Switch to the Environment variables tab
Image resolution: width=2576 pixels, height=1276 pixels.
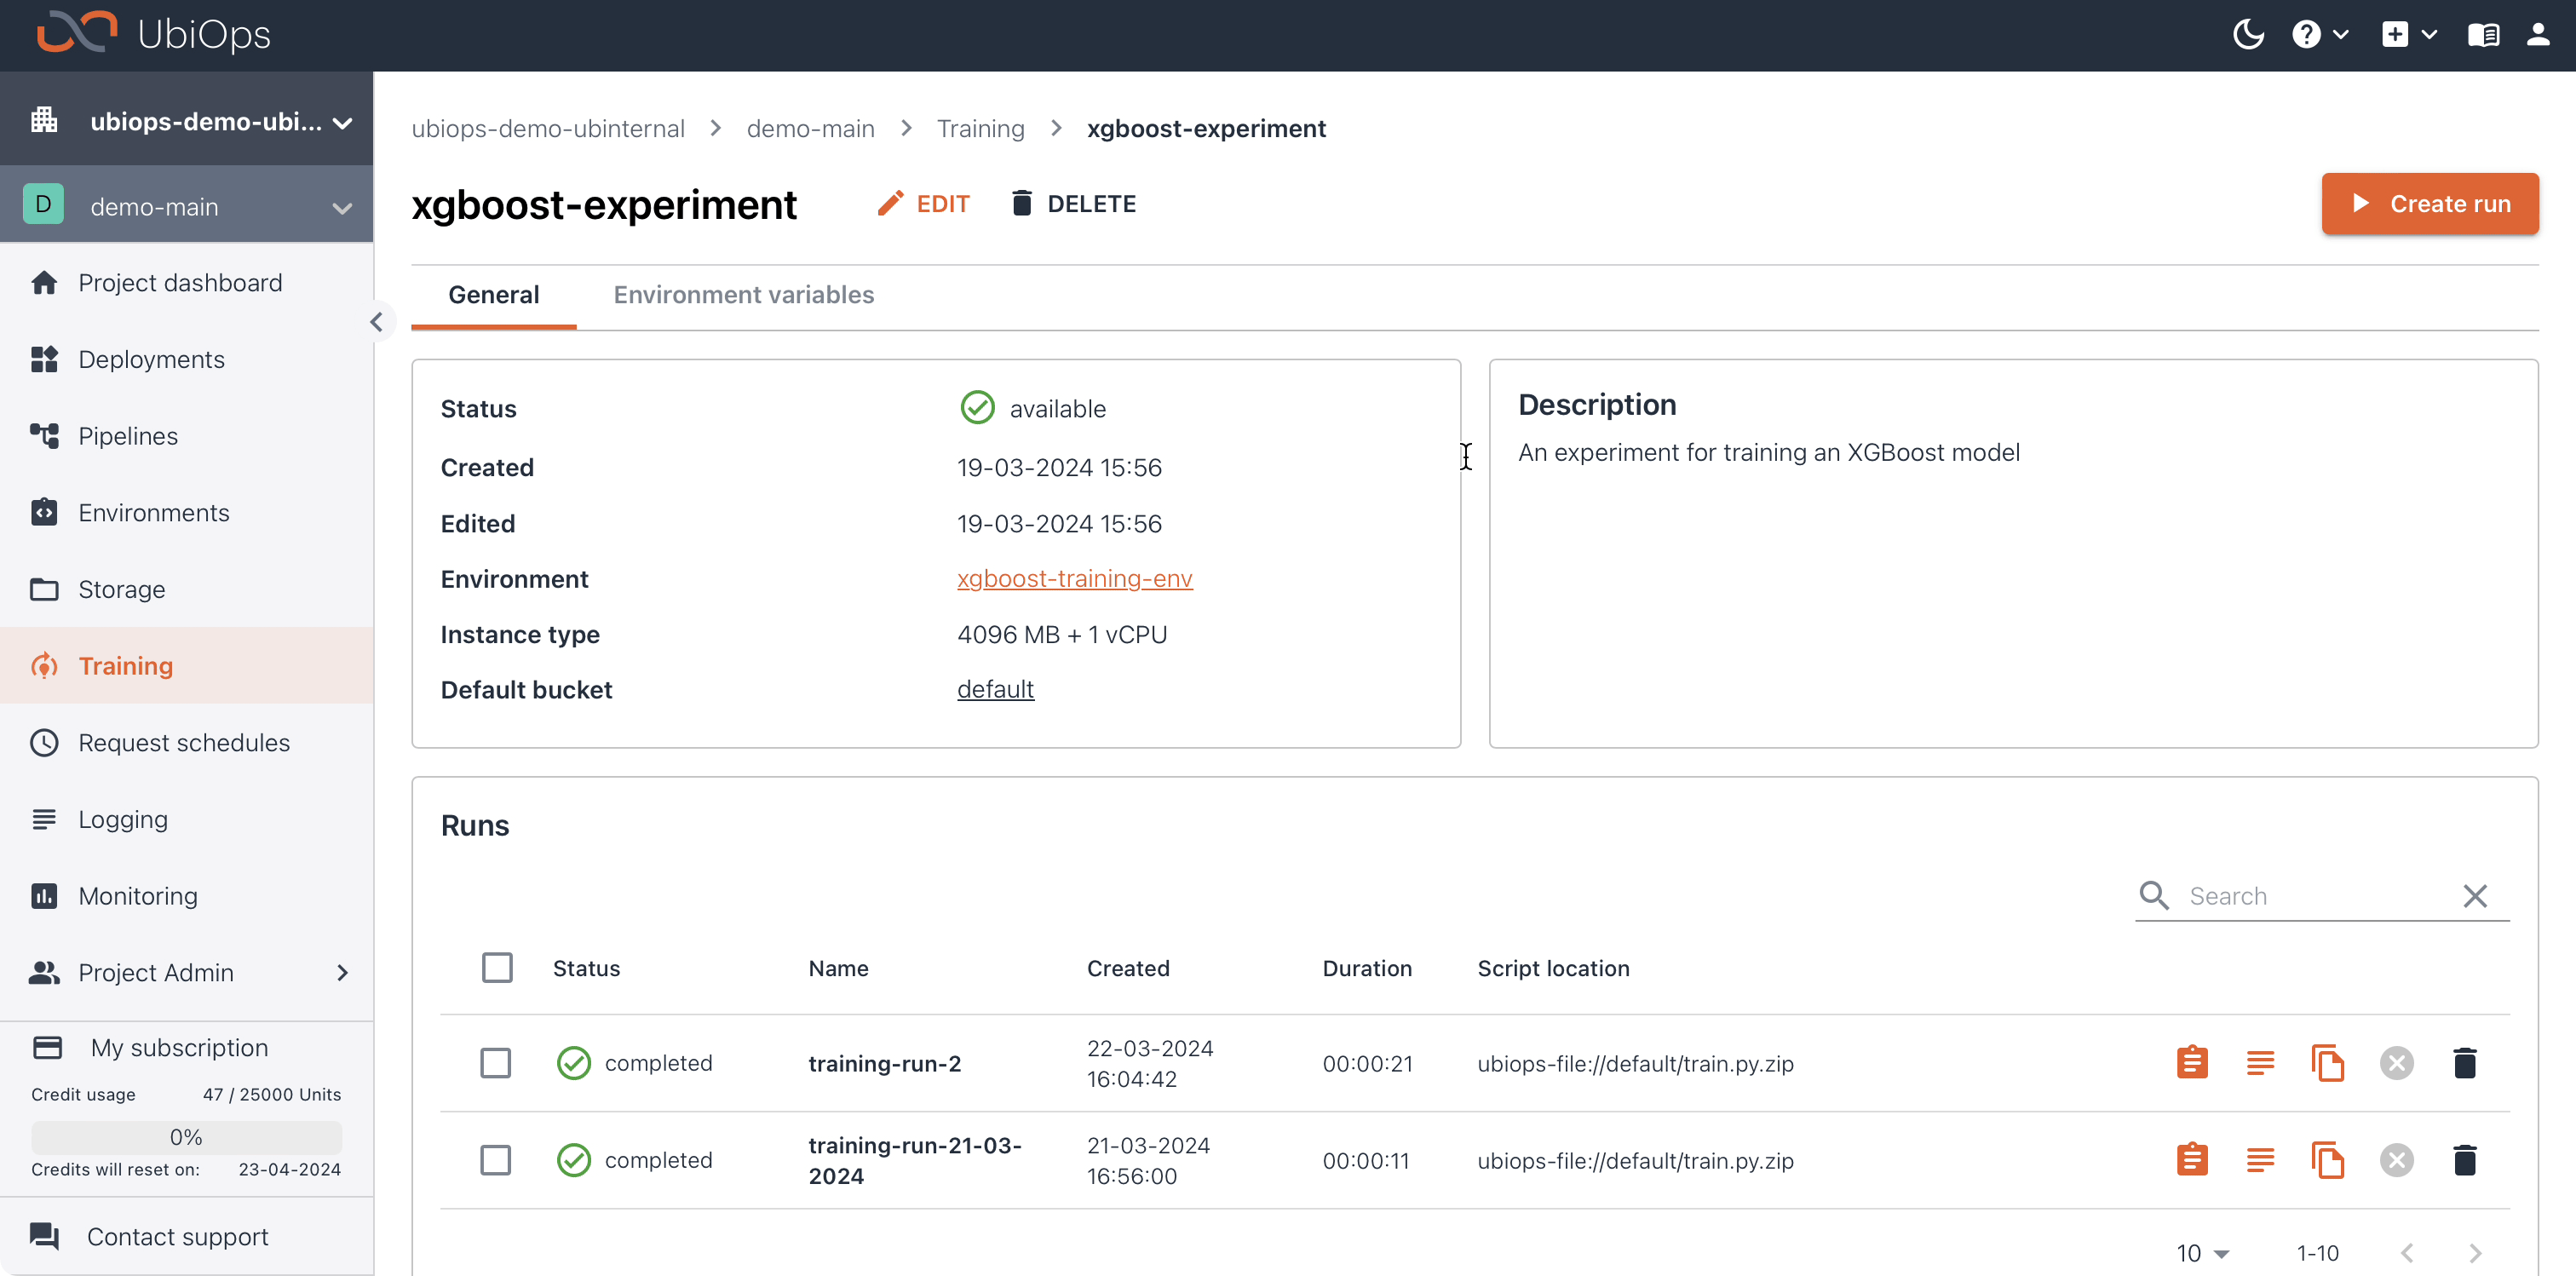coord(743,294)
